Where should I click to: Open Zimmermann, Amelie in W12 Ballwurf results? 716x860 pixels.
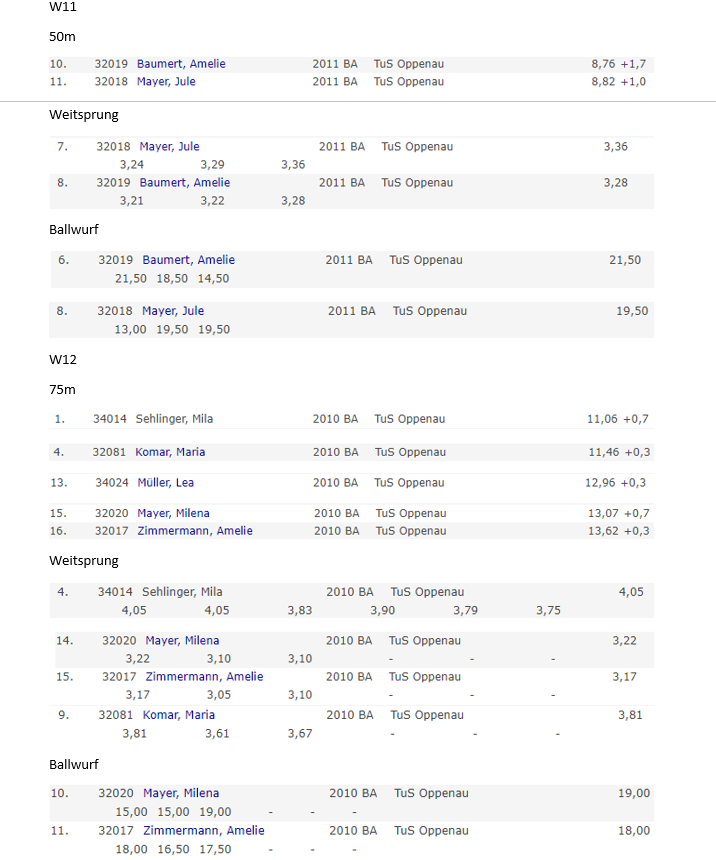click(203, 831)
